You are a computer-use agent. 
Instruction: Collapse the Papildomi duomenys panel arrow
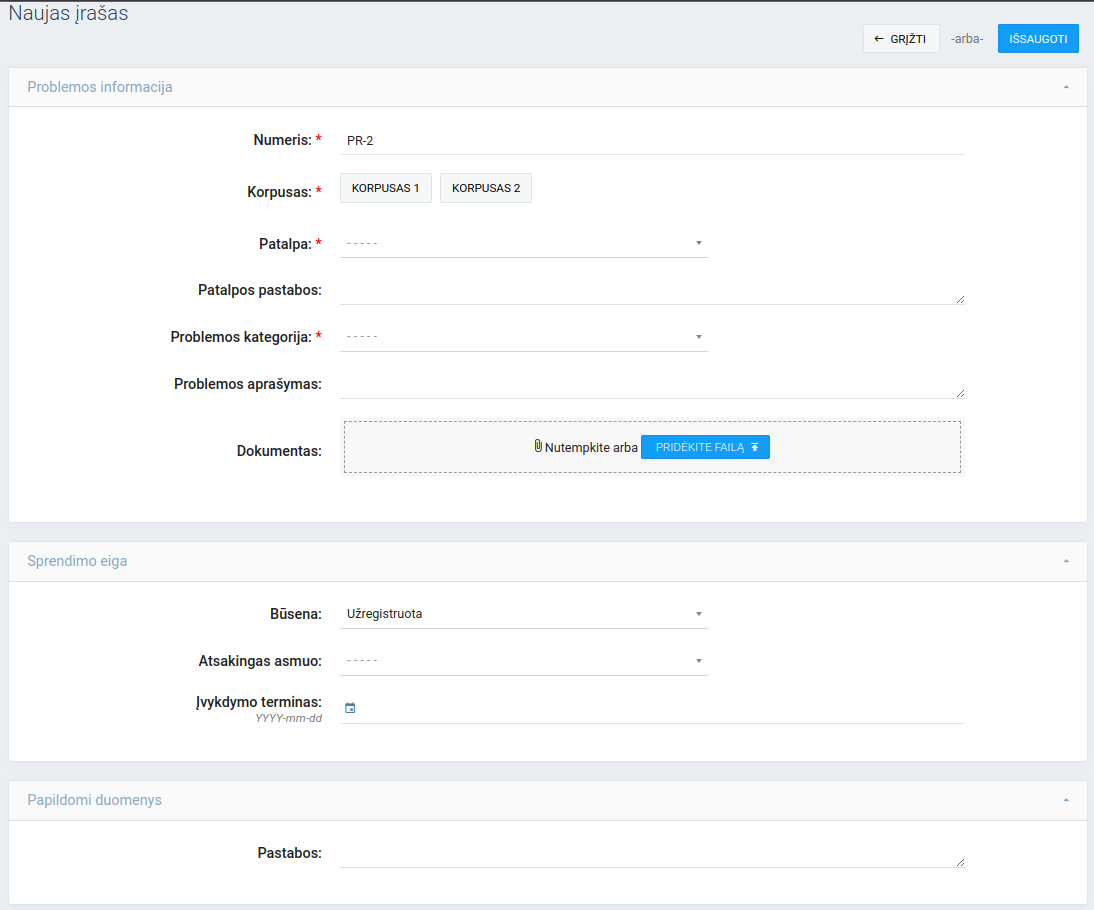click(x=1066, y=801)
